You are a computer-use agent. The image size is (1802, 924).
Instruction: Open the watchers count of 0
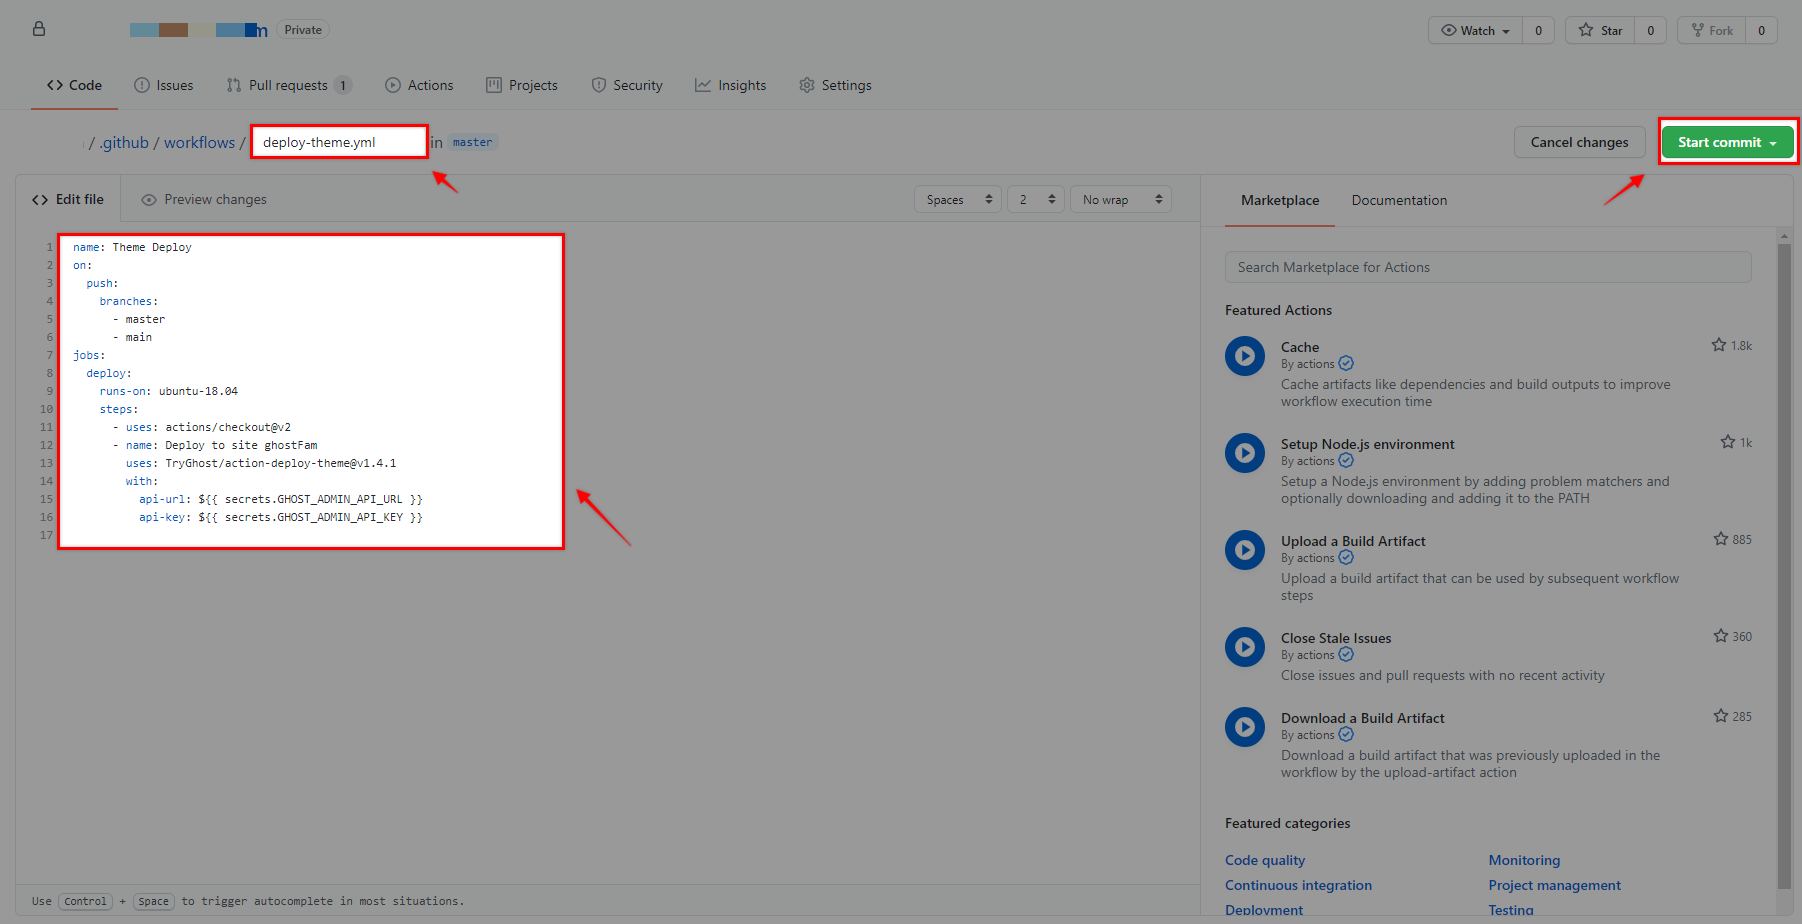click(x=1538, y=30)
